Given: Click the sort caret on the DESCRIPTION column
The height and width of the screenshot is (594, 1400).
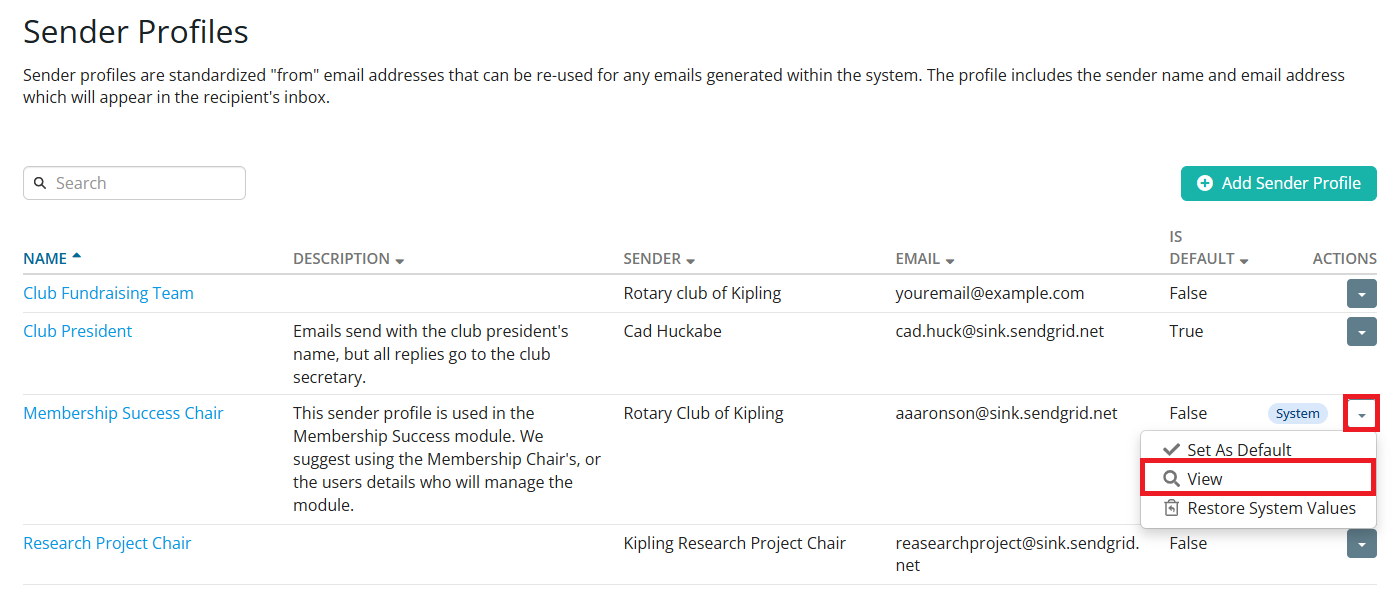Looking at the screenshot, I should [400, 259].
